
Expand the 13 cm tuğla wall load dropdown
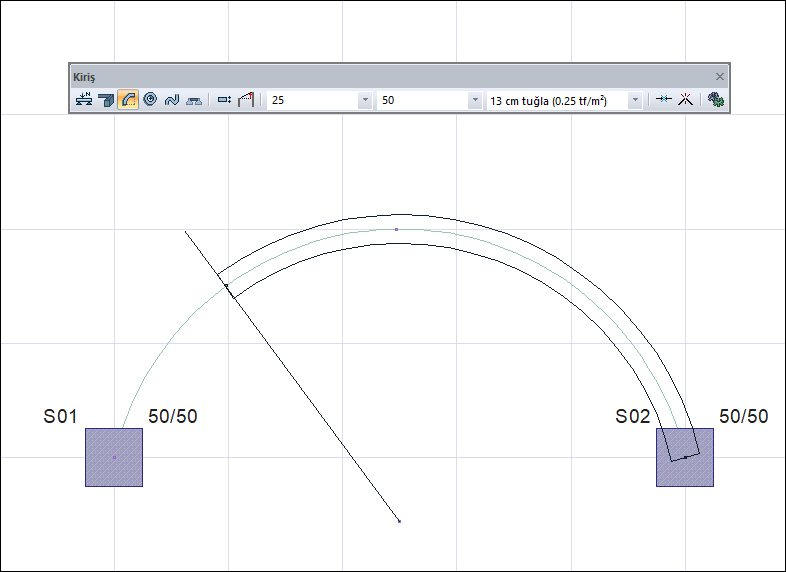pos(634,100)
